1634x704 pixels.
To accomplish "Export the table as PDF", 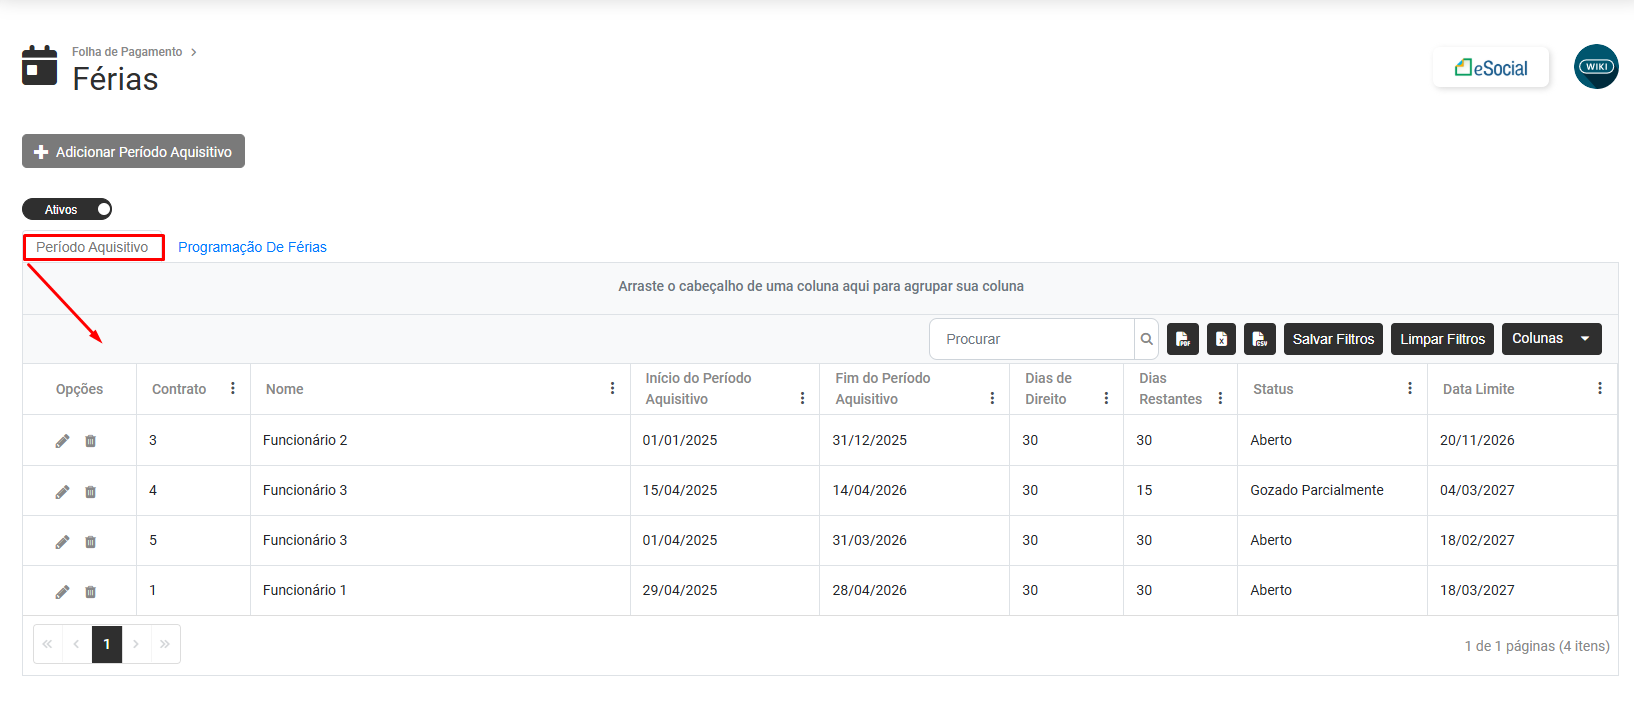I will pyautogui.click(x=1182, y=339).
